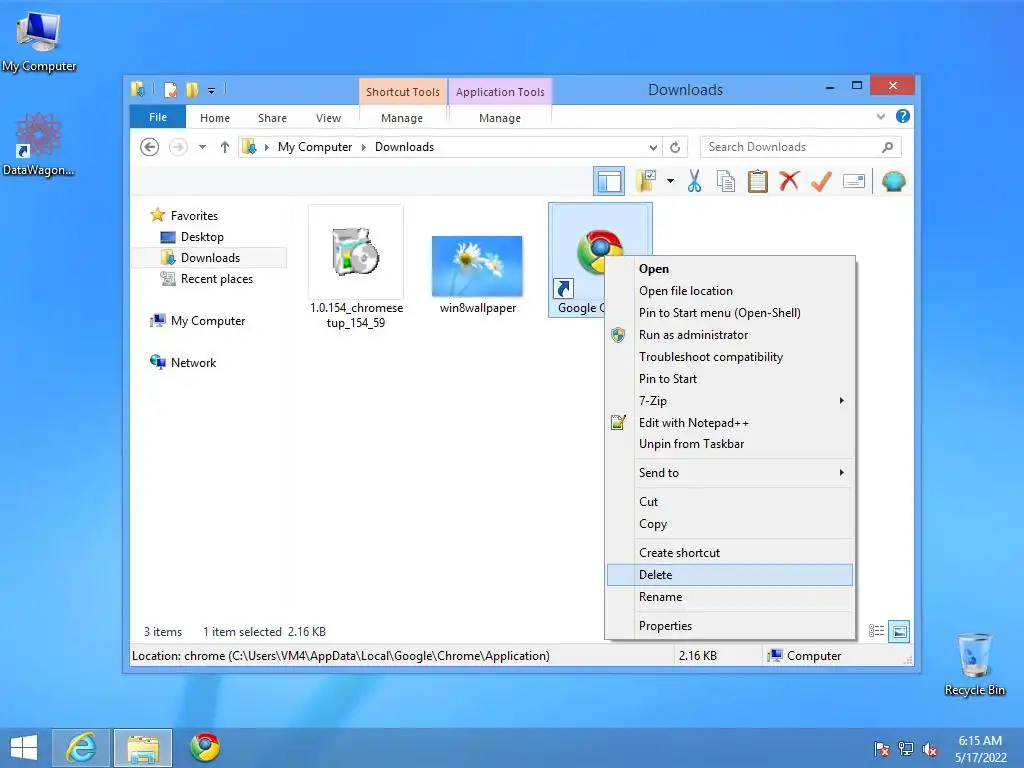Choose Copy from the context menu
Screen dimensions: 1024x768
729,524
